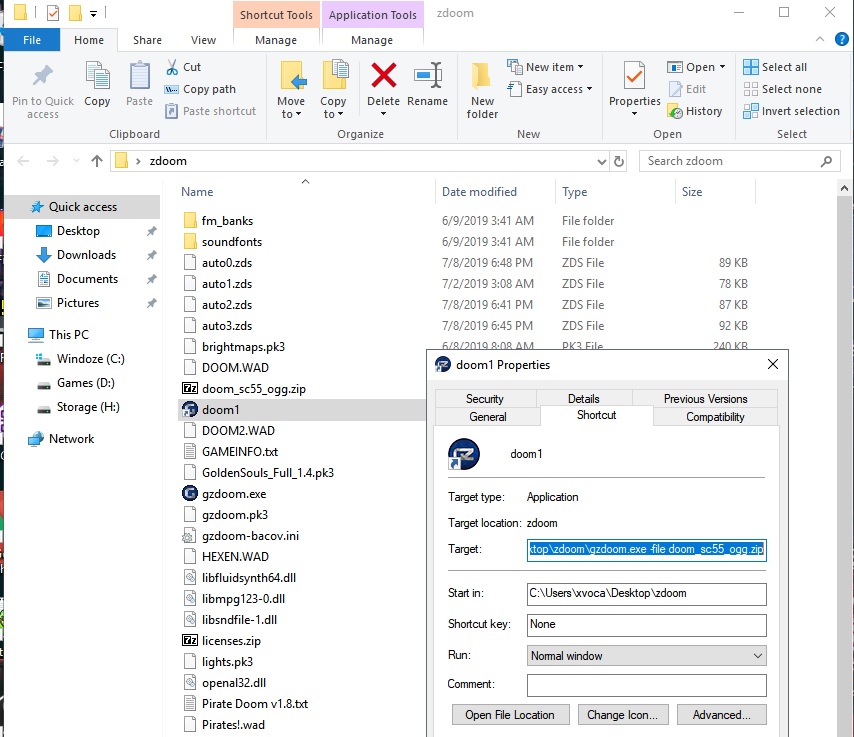Expand the Delete options arrow
Screen dimensions: 854x737
pyautogui.click(x=383, y=114)
